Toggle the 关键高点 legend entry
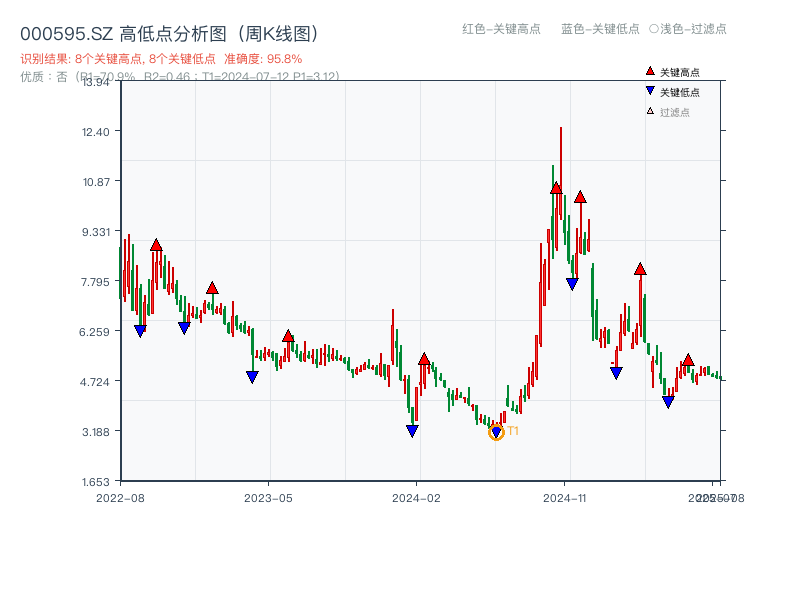Viewport: 800px width, 600px height. click(673, 72)
